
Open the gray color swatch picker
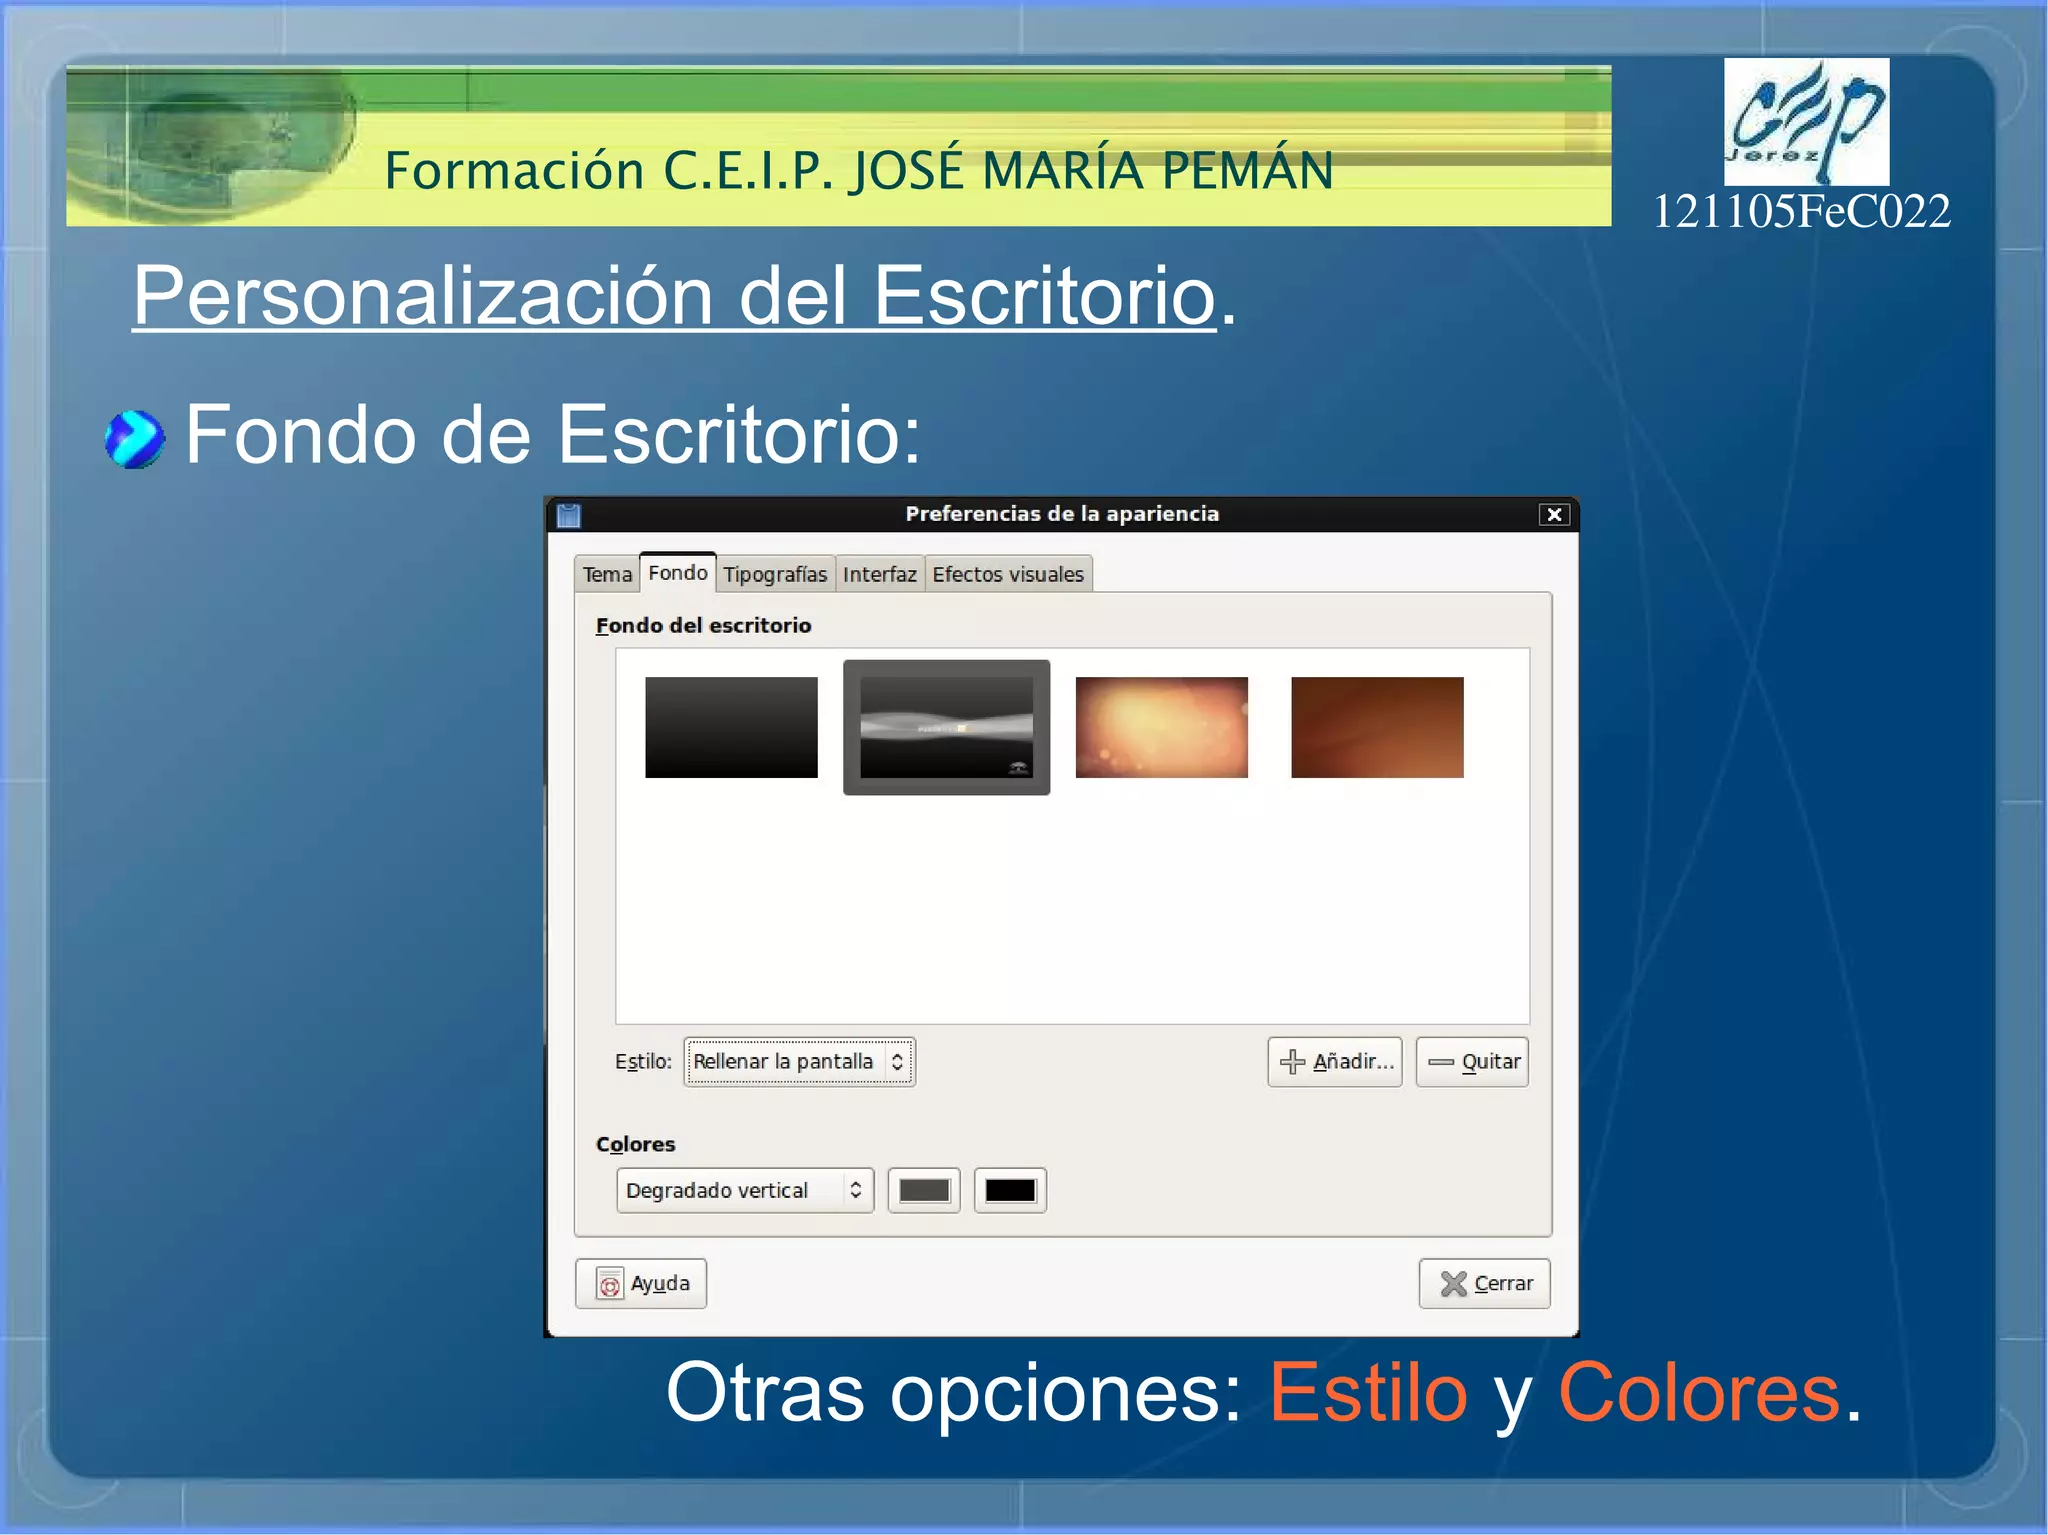click(x=924, y=1190)
